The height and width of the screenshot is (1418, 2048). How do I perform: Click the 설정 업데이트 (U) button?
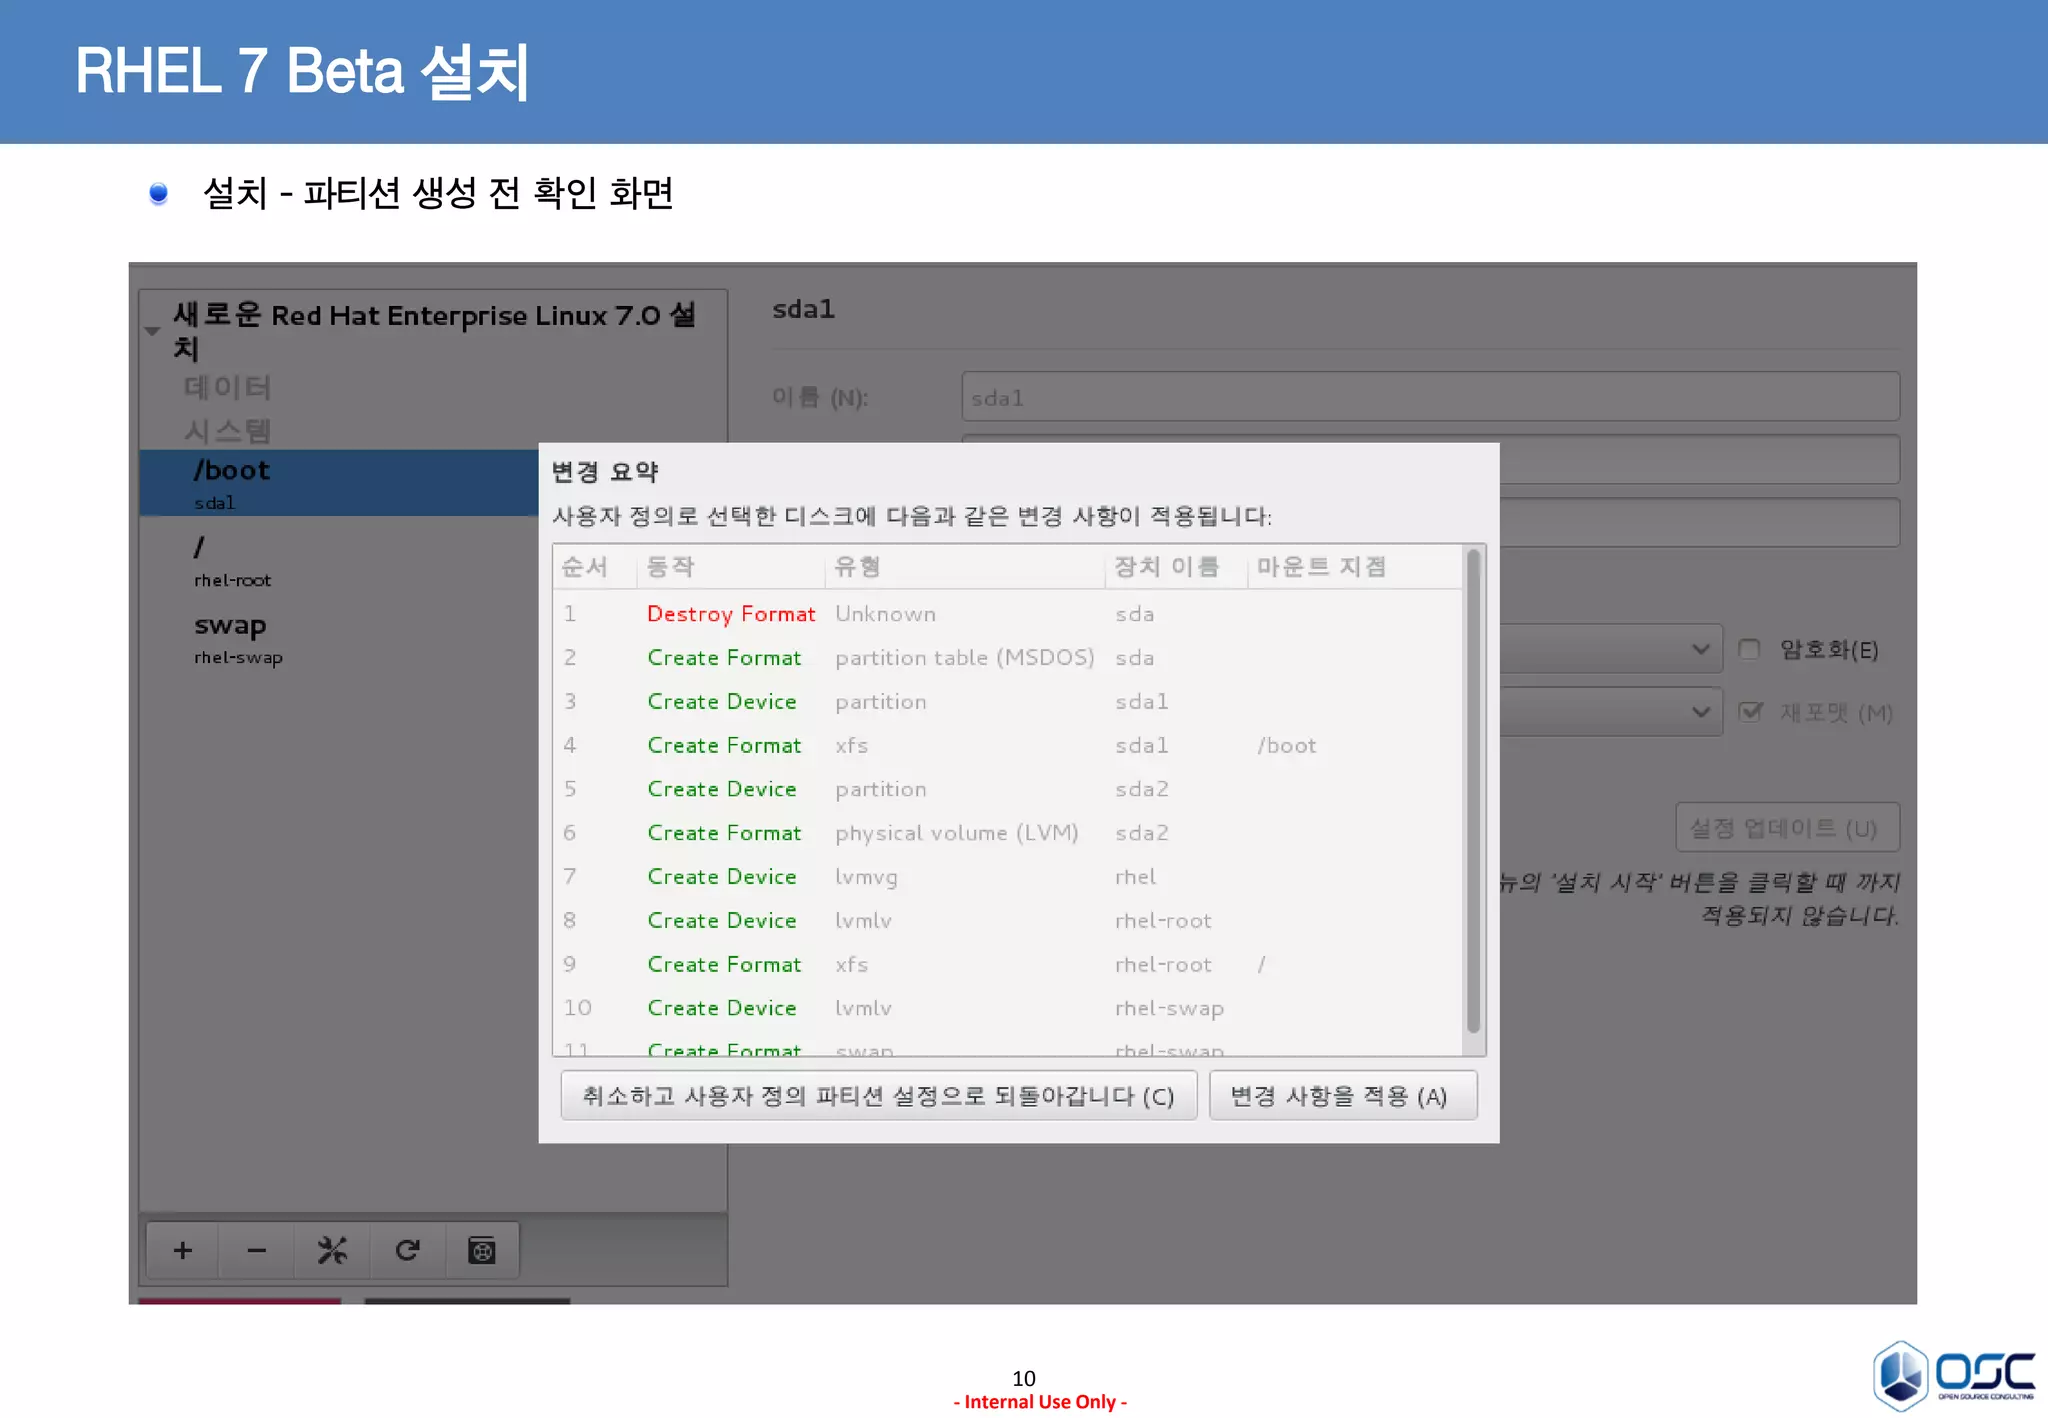point(1787,828)
